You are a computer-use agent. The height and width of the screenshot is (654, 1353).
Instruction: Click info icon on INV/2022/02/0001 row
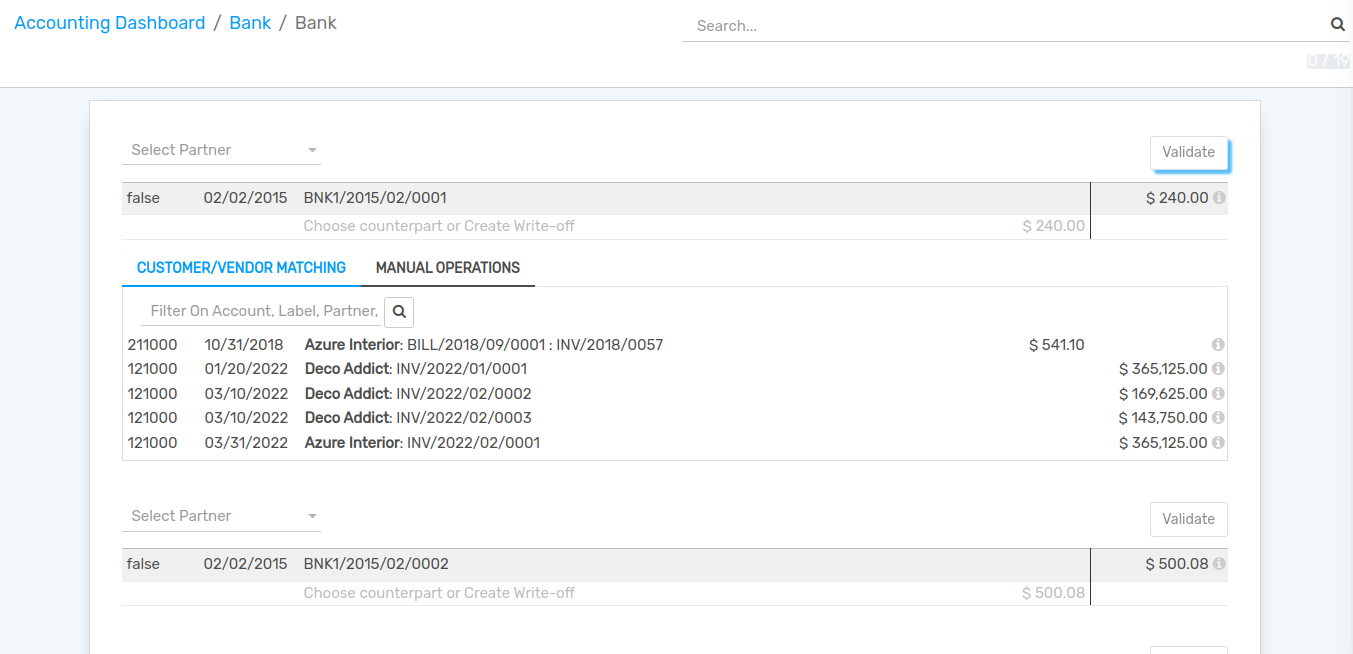[x=1218, y=443]
